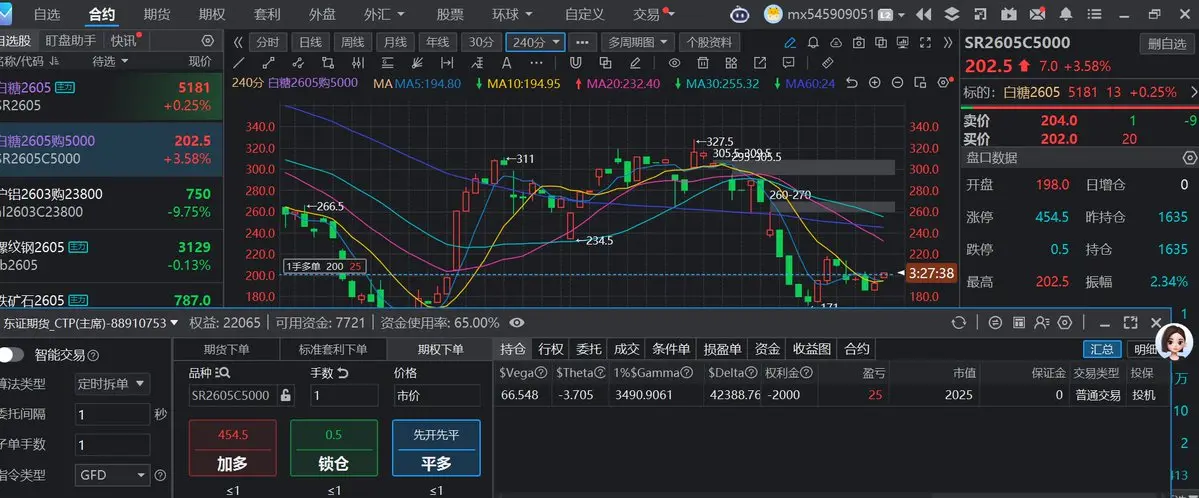Click the rewind double-arrow icon
1199x498 pixels.
924,14
